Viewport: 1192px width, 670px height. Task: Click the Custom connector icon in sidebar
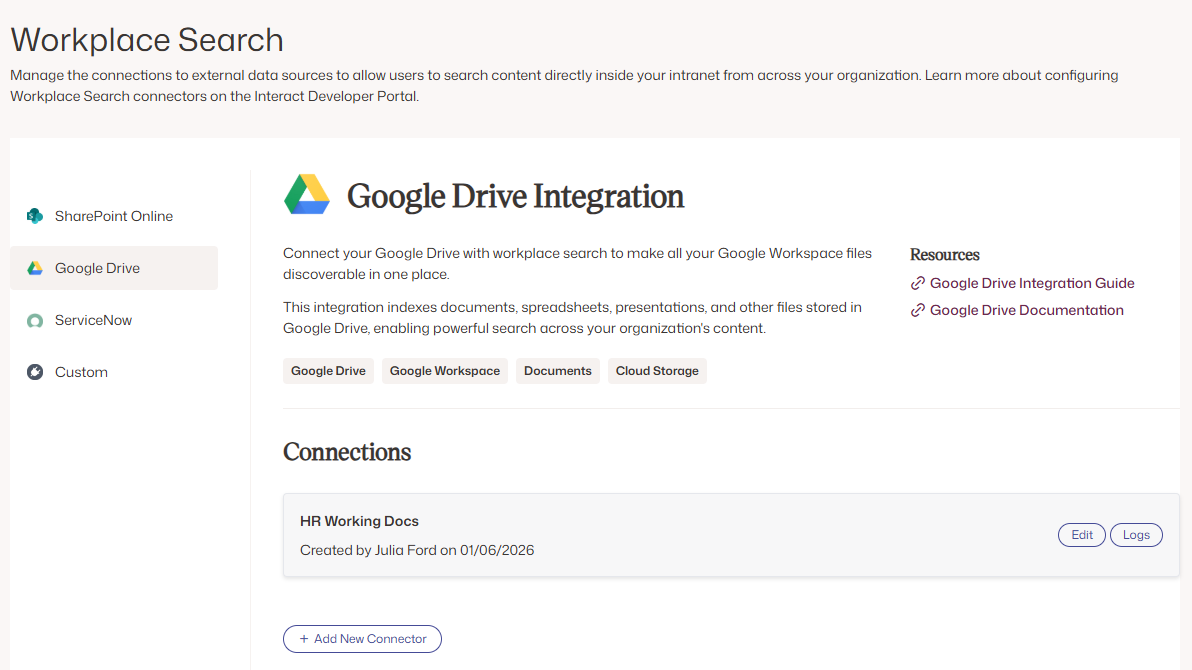pos(35,372)
